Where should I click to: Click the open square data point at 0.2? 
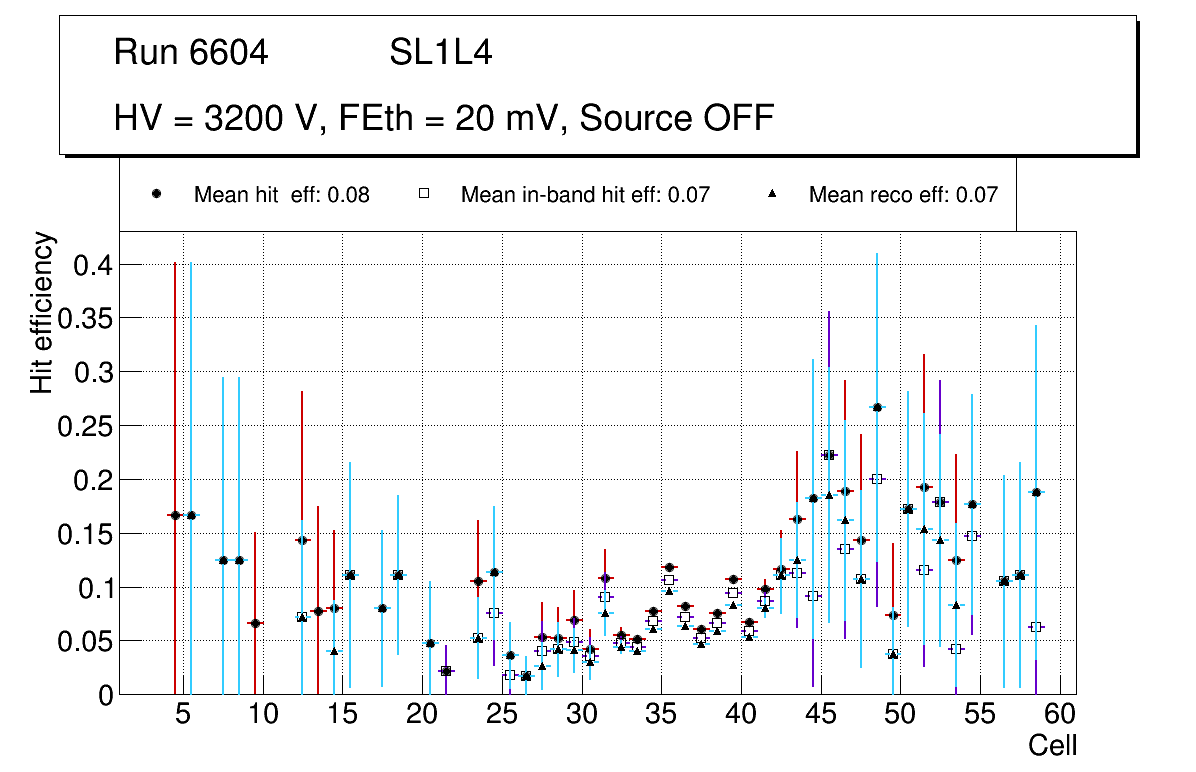877,479
